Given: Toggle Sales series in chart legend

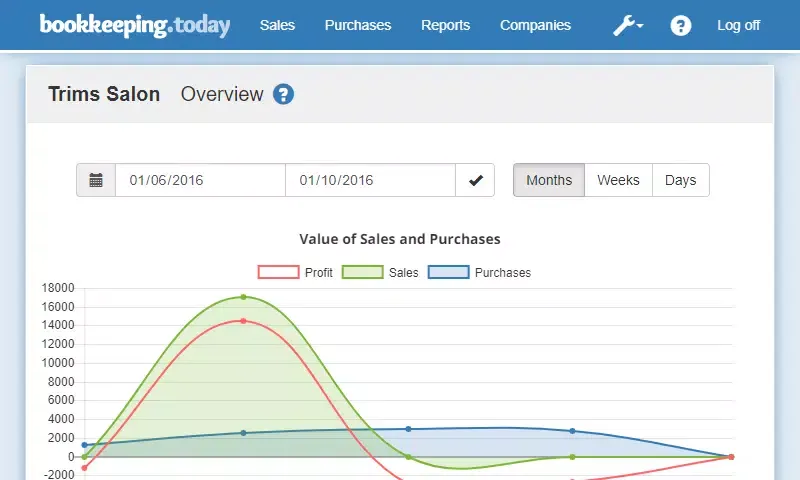Looking at the screenshot, I should point(380,272).
